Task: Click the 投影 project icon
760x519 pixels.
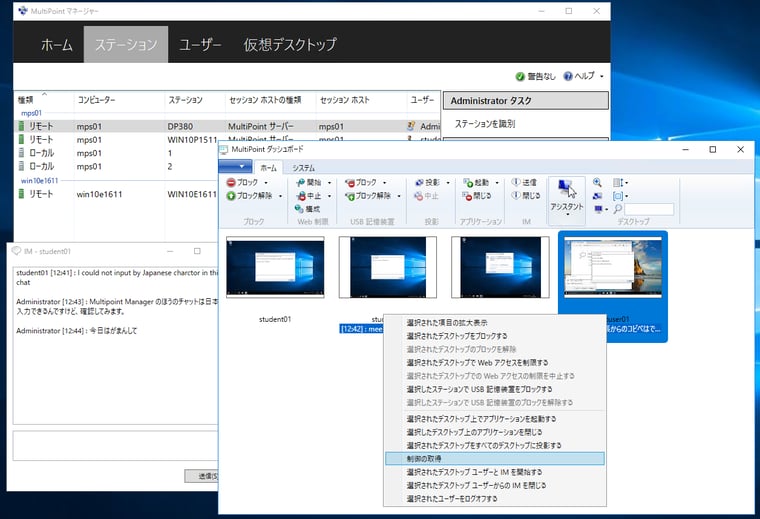Action: (418, 183)
